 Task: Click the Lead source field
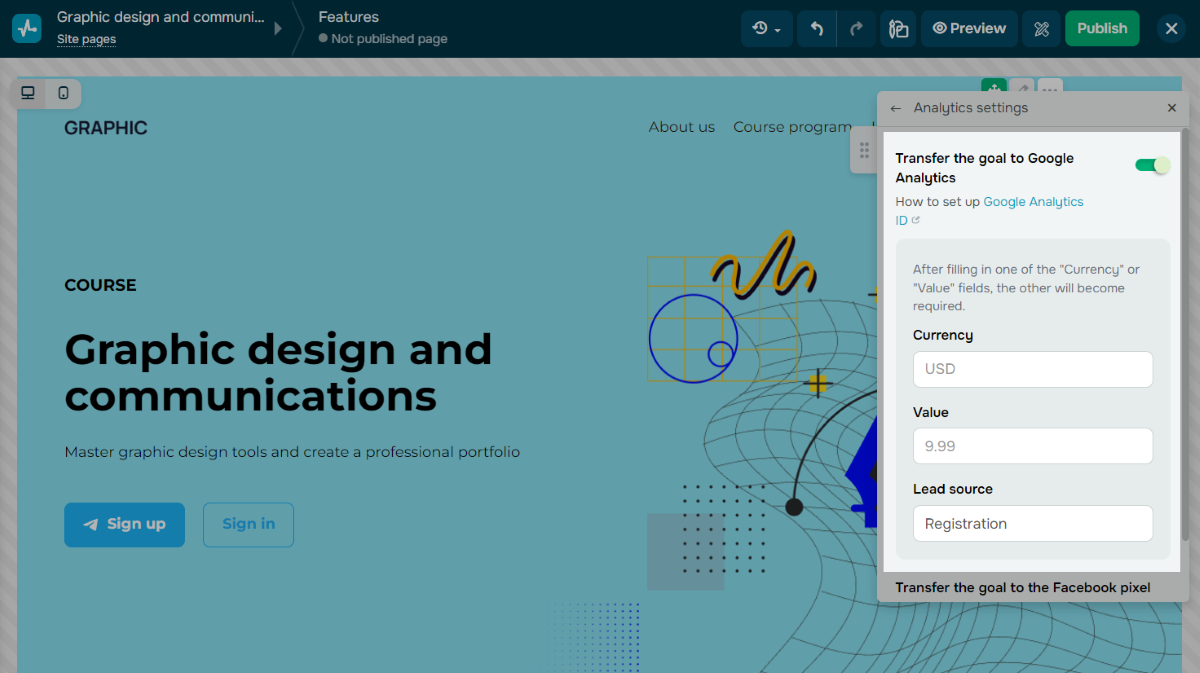1032,524
